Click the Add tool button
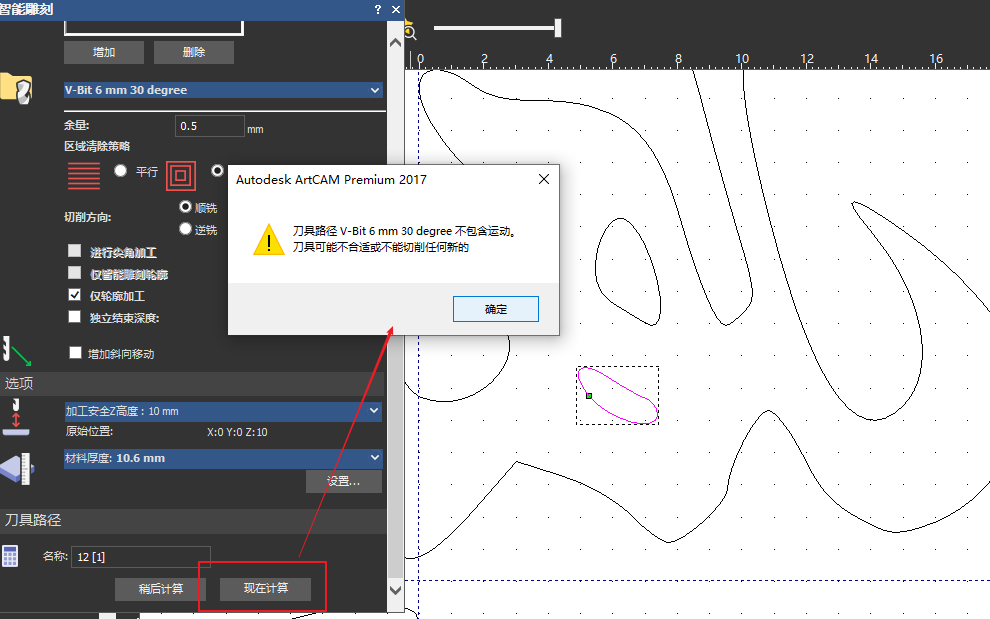 coord(104,52)
